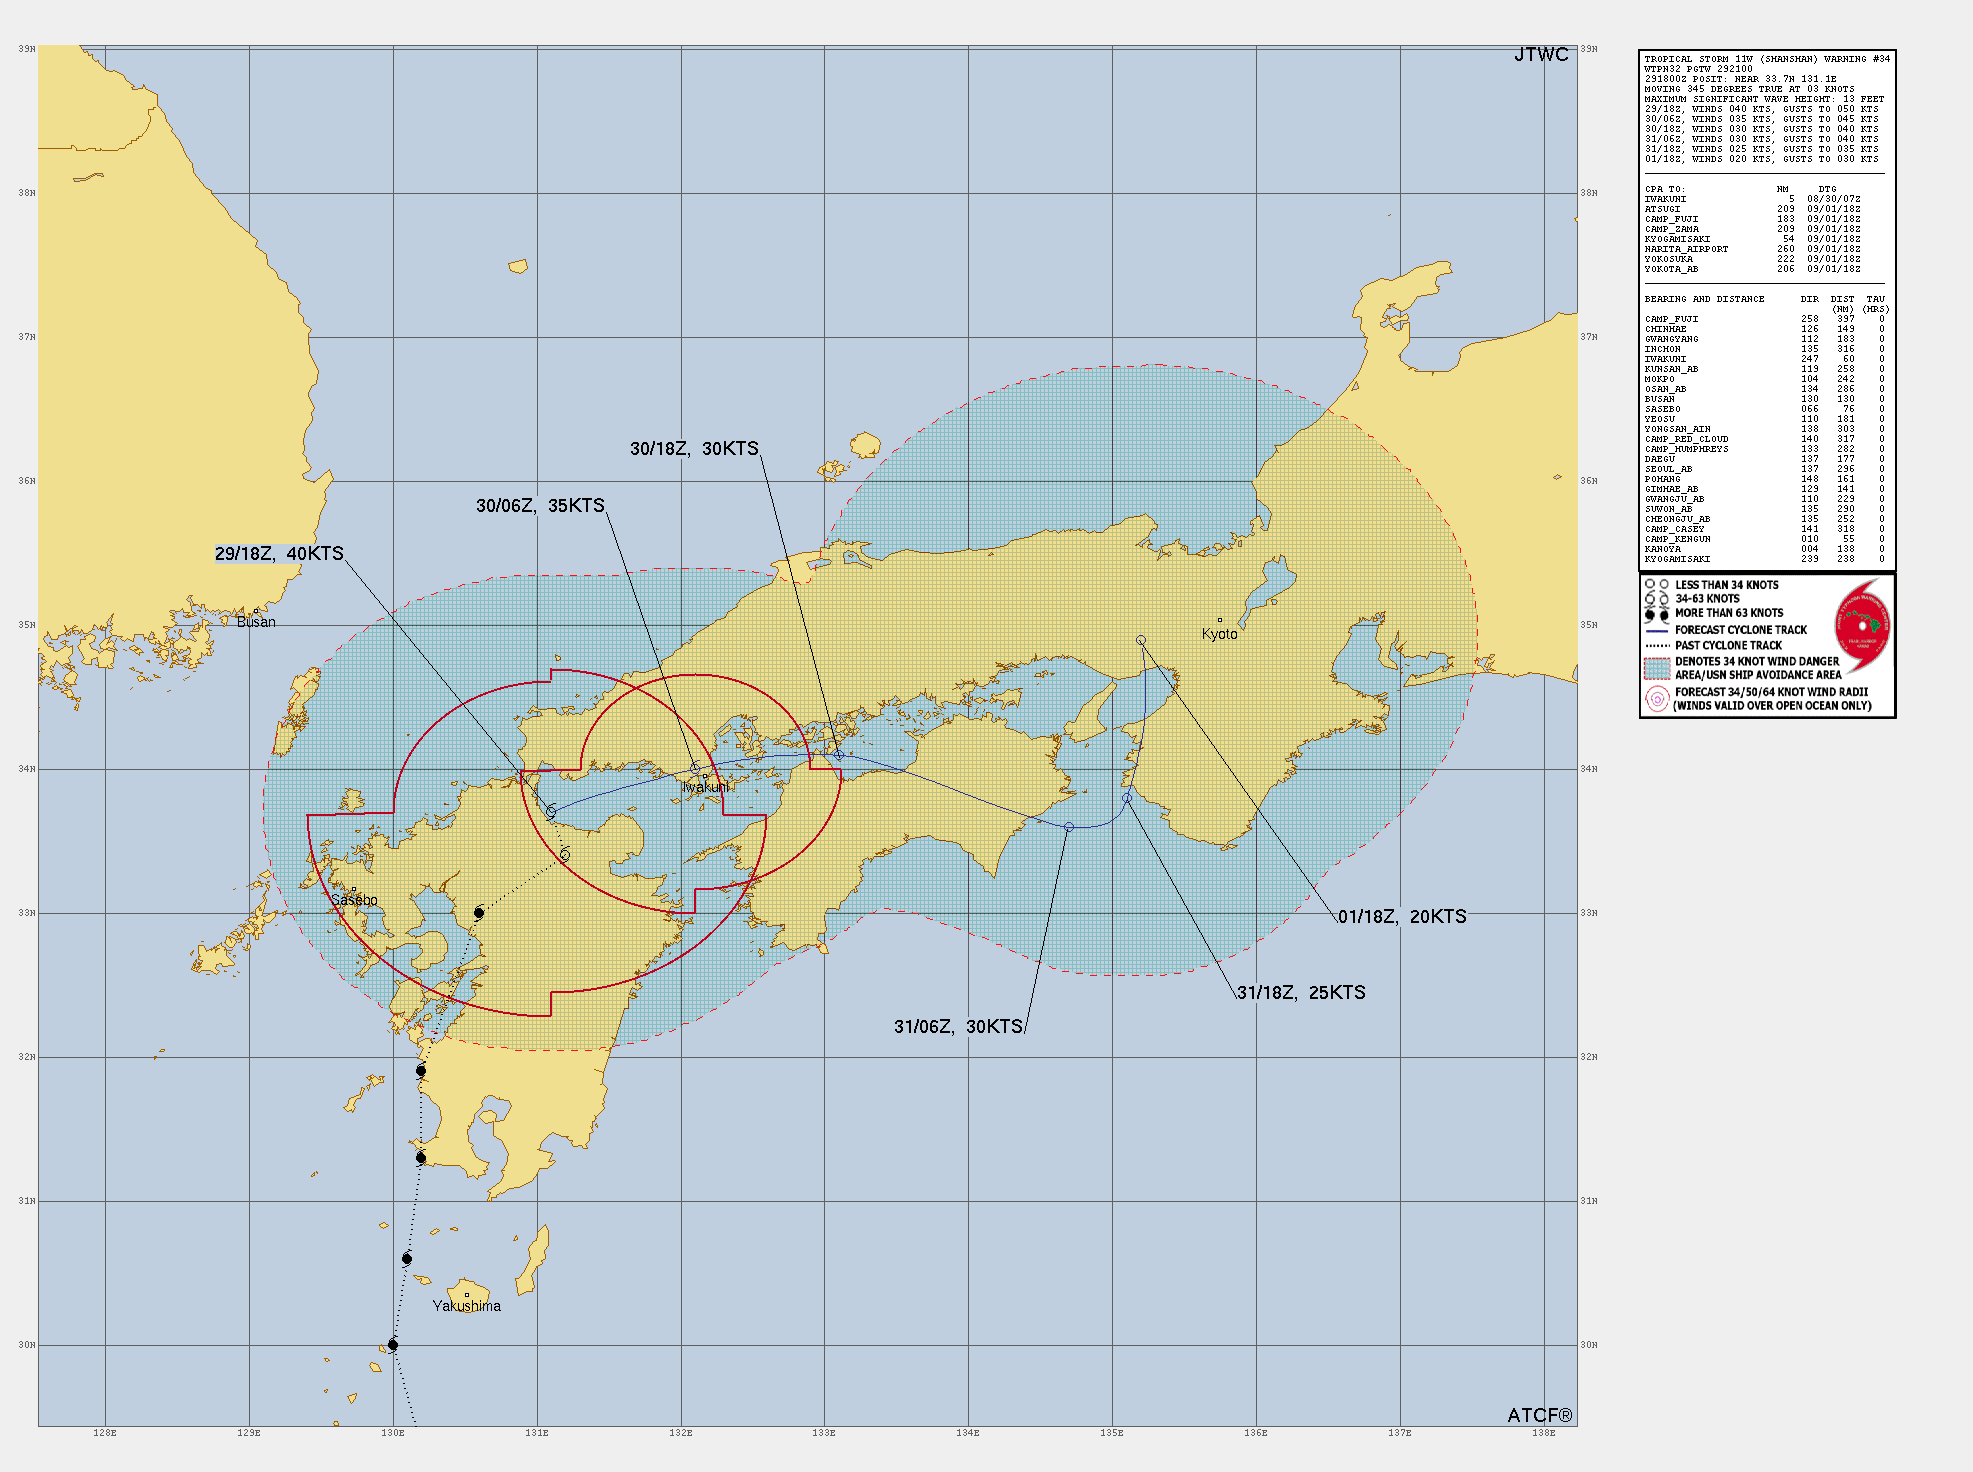Click the '01/18Z, 20KTS' forecast callout
This screenshot has height=1472, width=1973.
pos(1402,916)
